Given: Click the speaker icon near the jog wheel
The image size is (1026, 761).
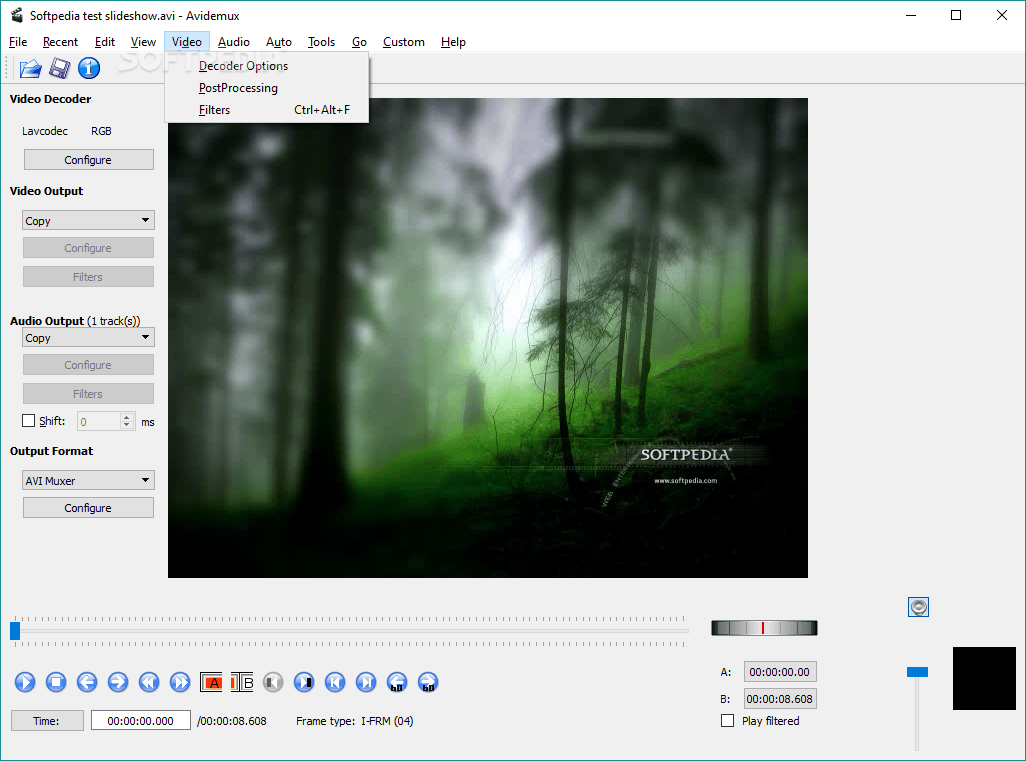Looking at the screenshot, I should (918, 606).
